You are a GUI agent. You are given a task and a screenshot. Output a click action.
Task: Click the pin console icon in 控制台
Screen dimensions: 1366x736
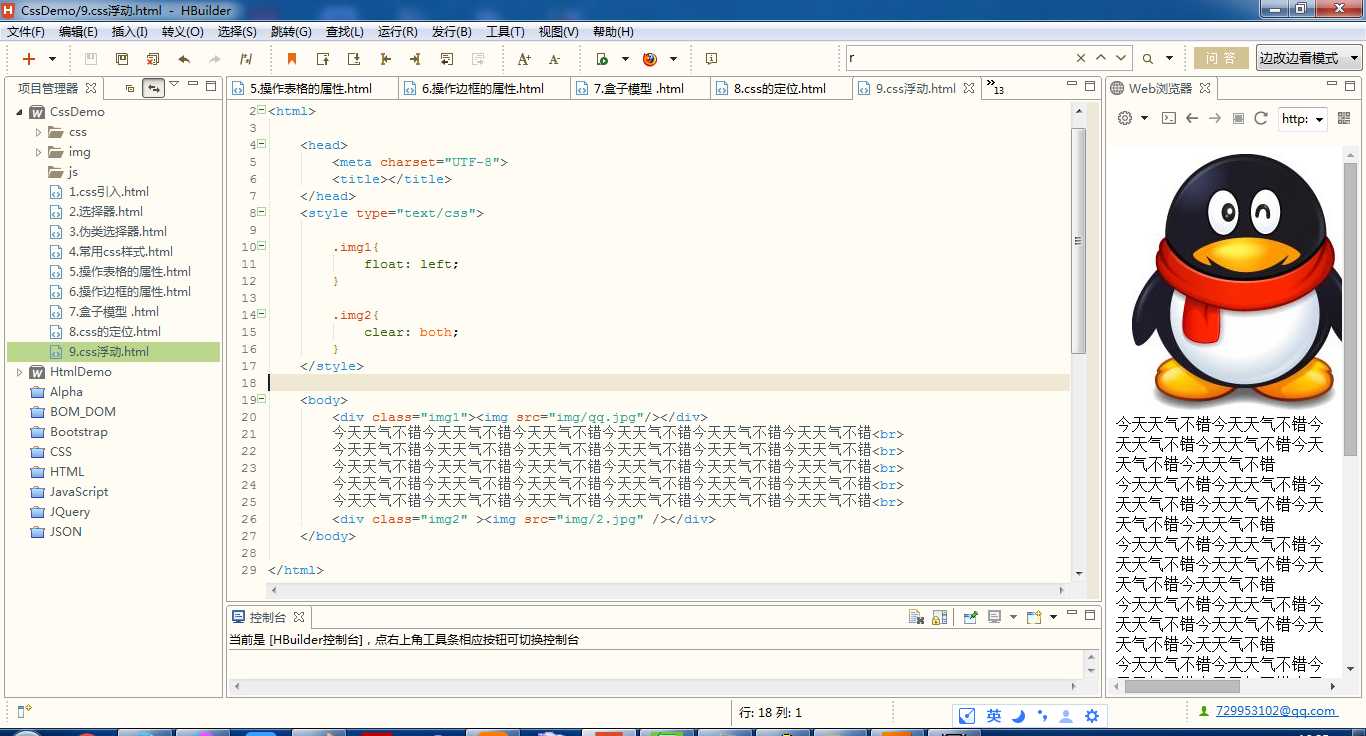click(x=970, y=617)
